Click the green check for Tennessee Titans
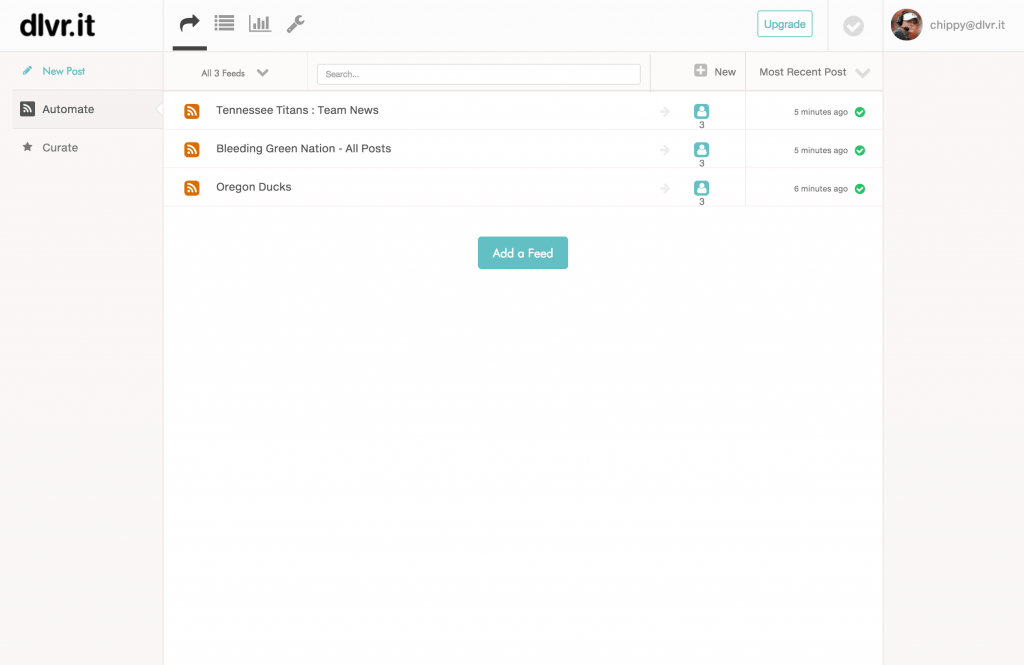This screenshot has height=665, width=1024. pos(860,112)
